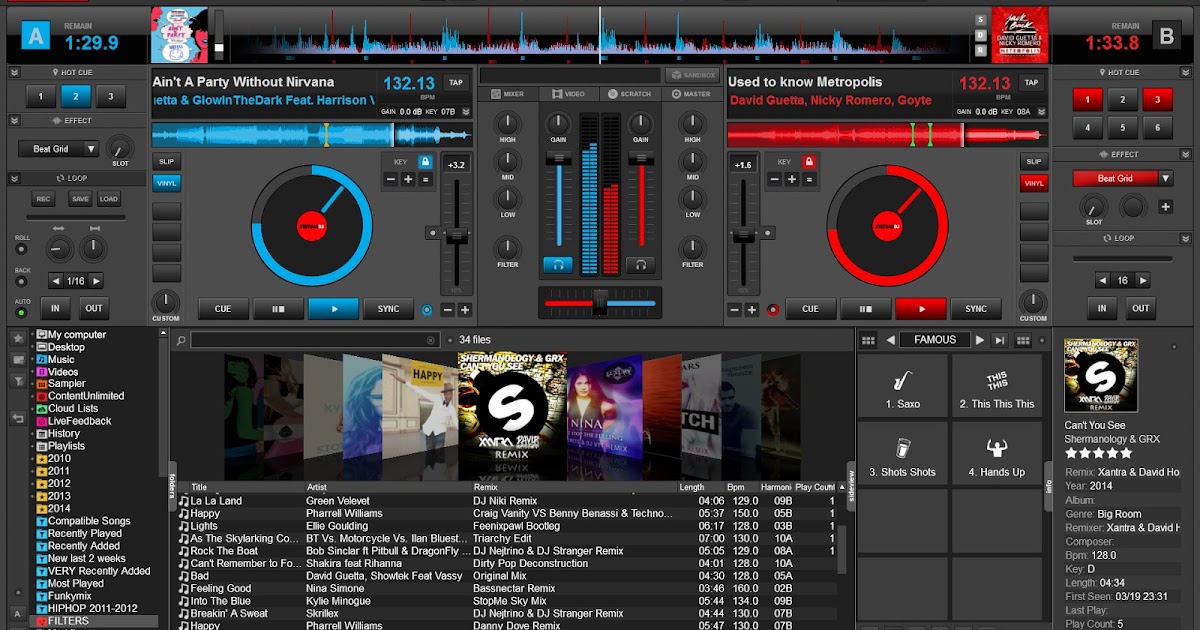Click TAP tempo on deck A
Viewport: 1200px width, 630px height.
[x=456, y=83]
